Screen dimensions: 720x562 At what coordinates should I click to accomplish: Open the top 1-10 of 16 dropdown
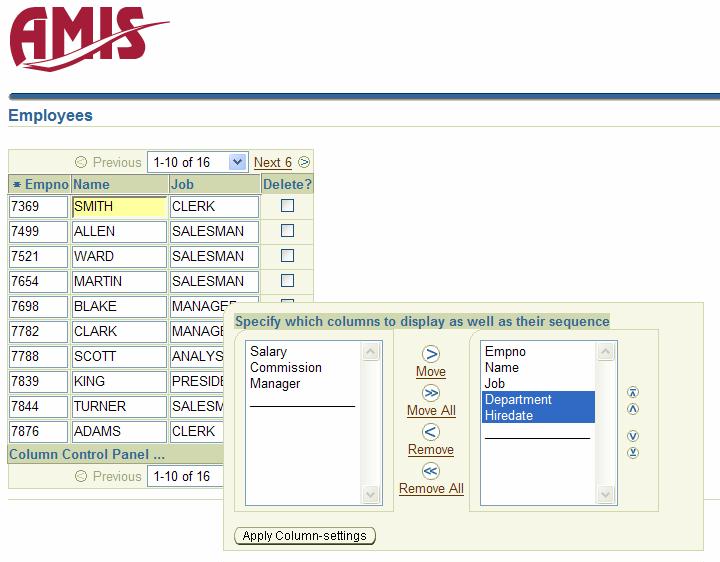[x=197, y=162]
